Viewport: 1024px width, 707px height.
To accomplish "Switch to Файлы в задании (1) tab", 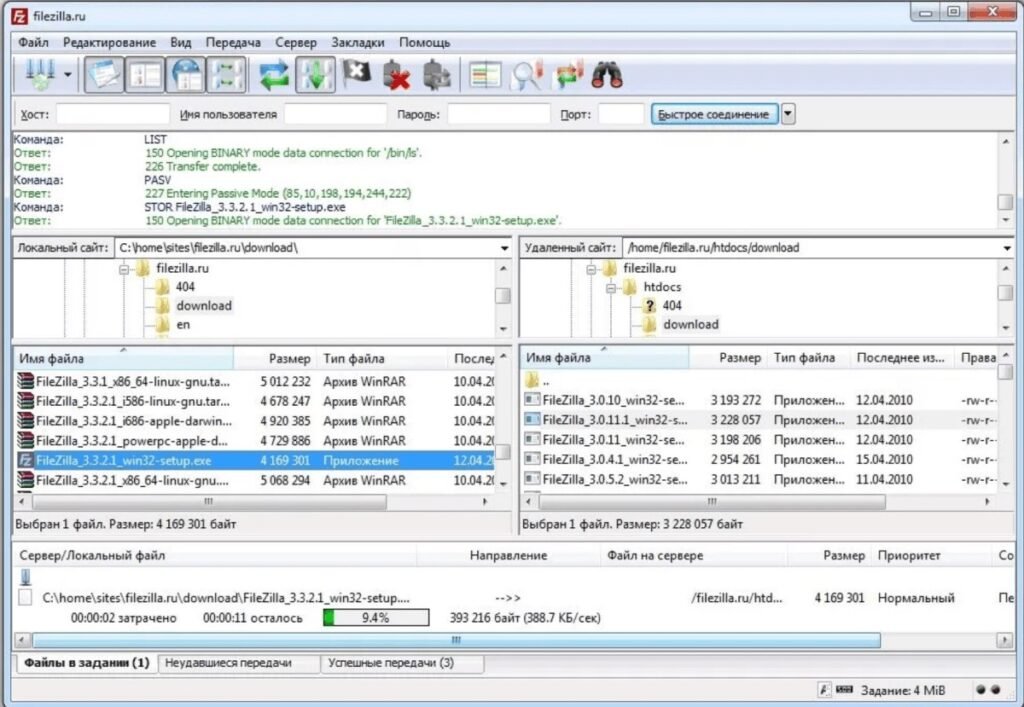I will [x=87, y=663].
